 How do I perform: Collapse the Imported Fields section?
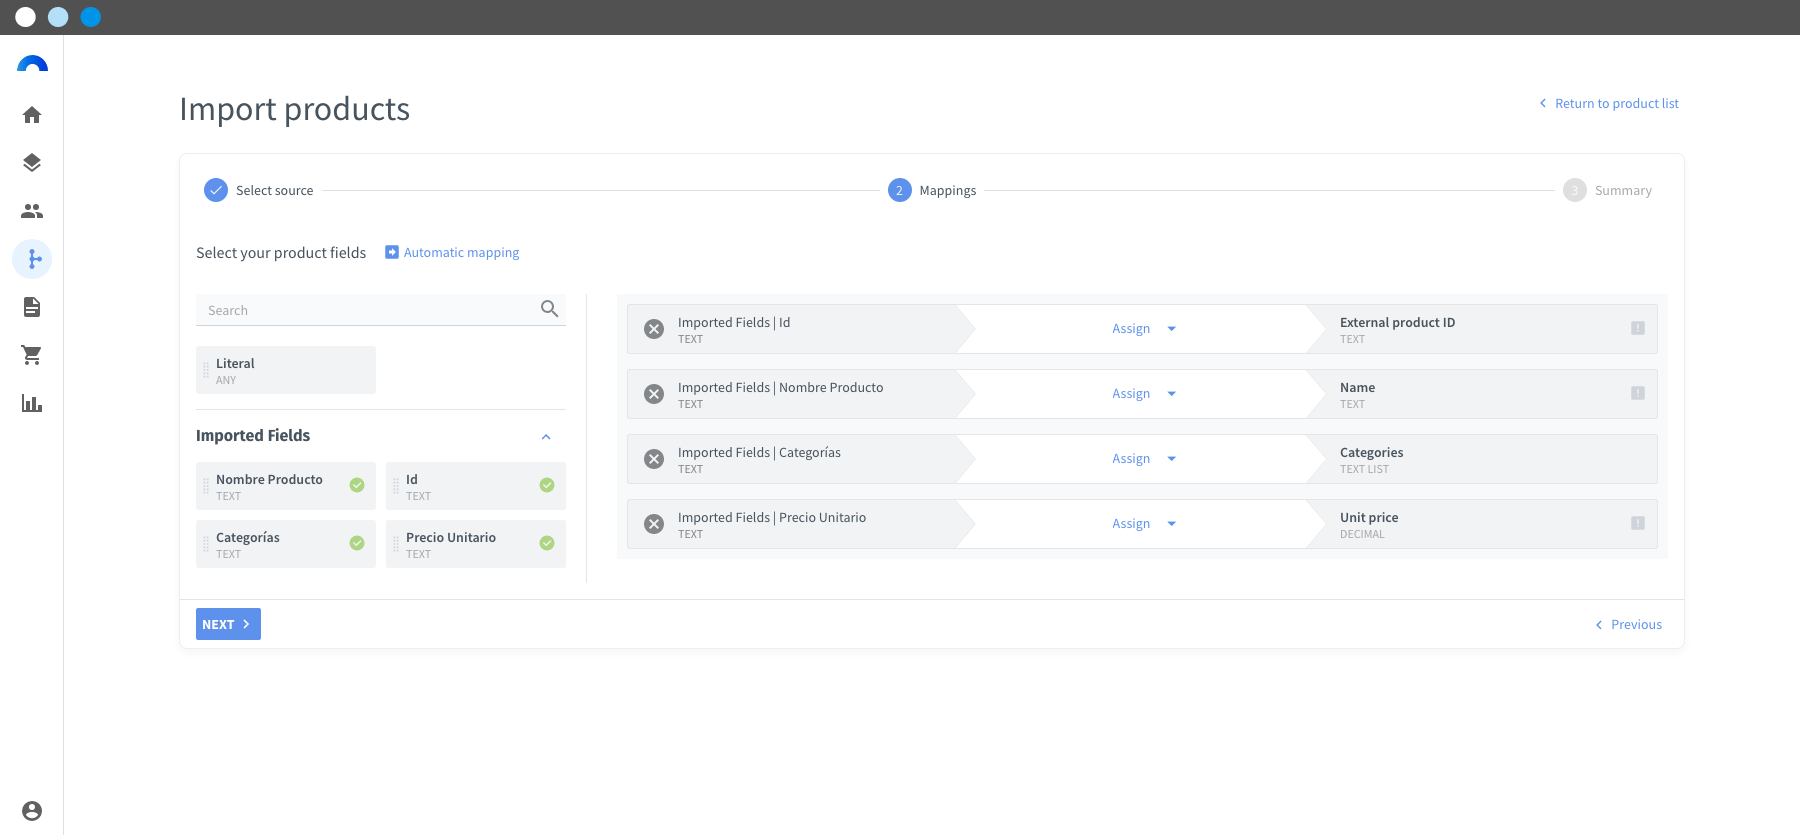[x=546, y=437]
